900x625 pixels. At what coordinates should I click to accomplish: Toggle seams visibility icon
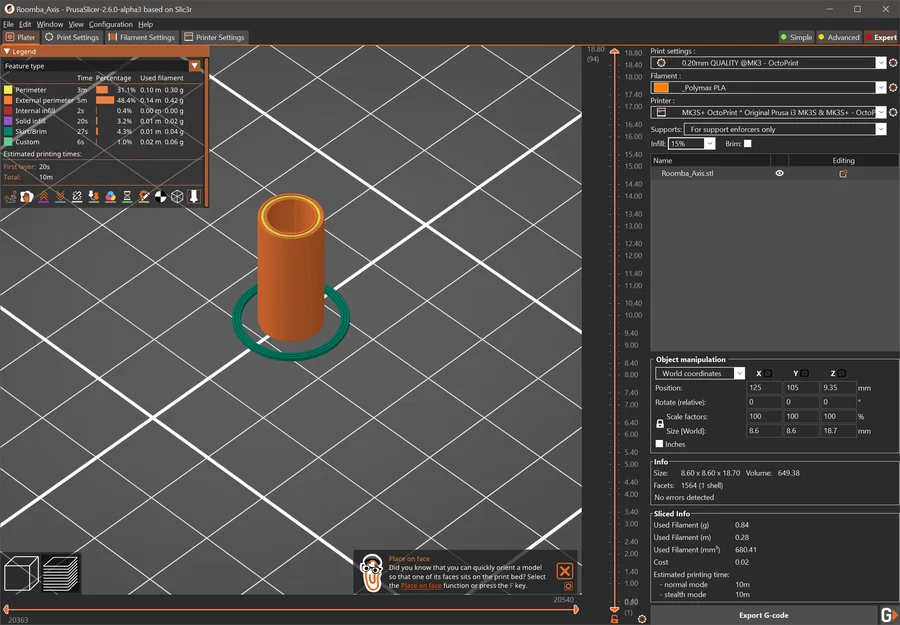(77, 197)
